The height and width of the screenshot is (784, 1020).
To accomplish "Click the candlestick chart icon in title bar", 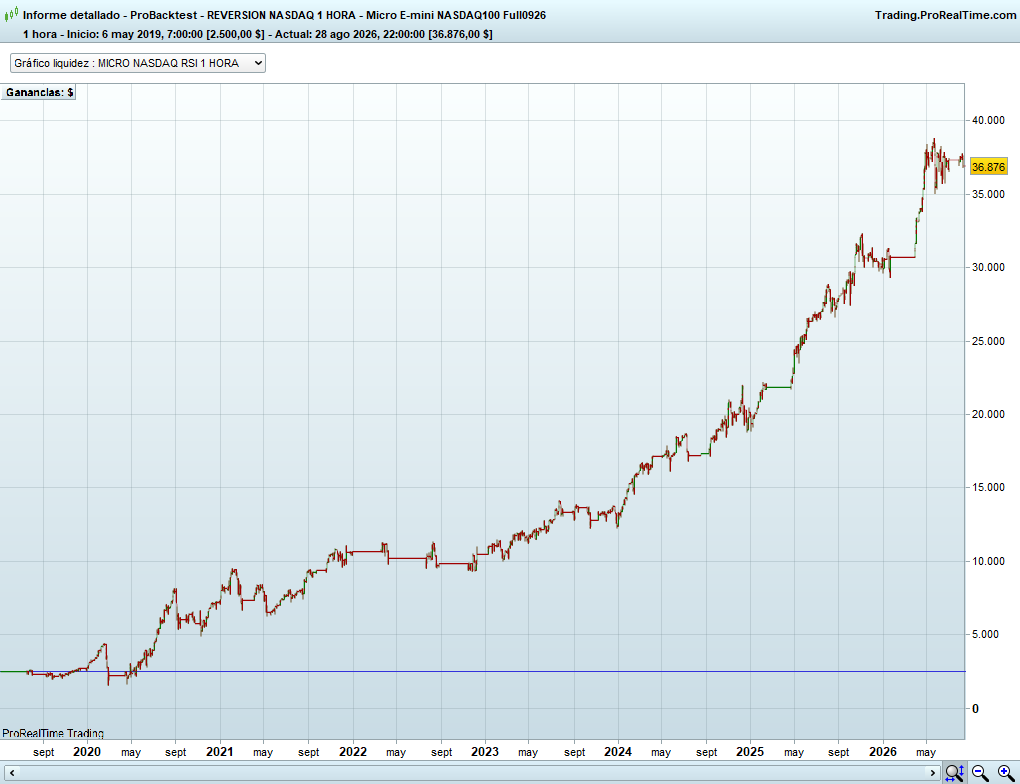I will tap(11, 14).
